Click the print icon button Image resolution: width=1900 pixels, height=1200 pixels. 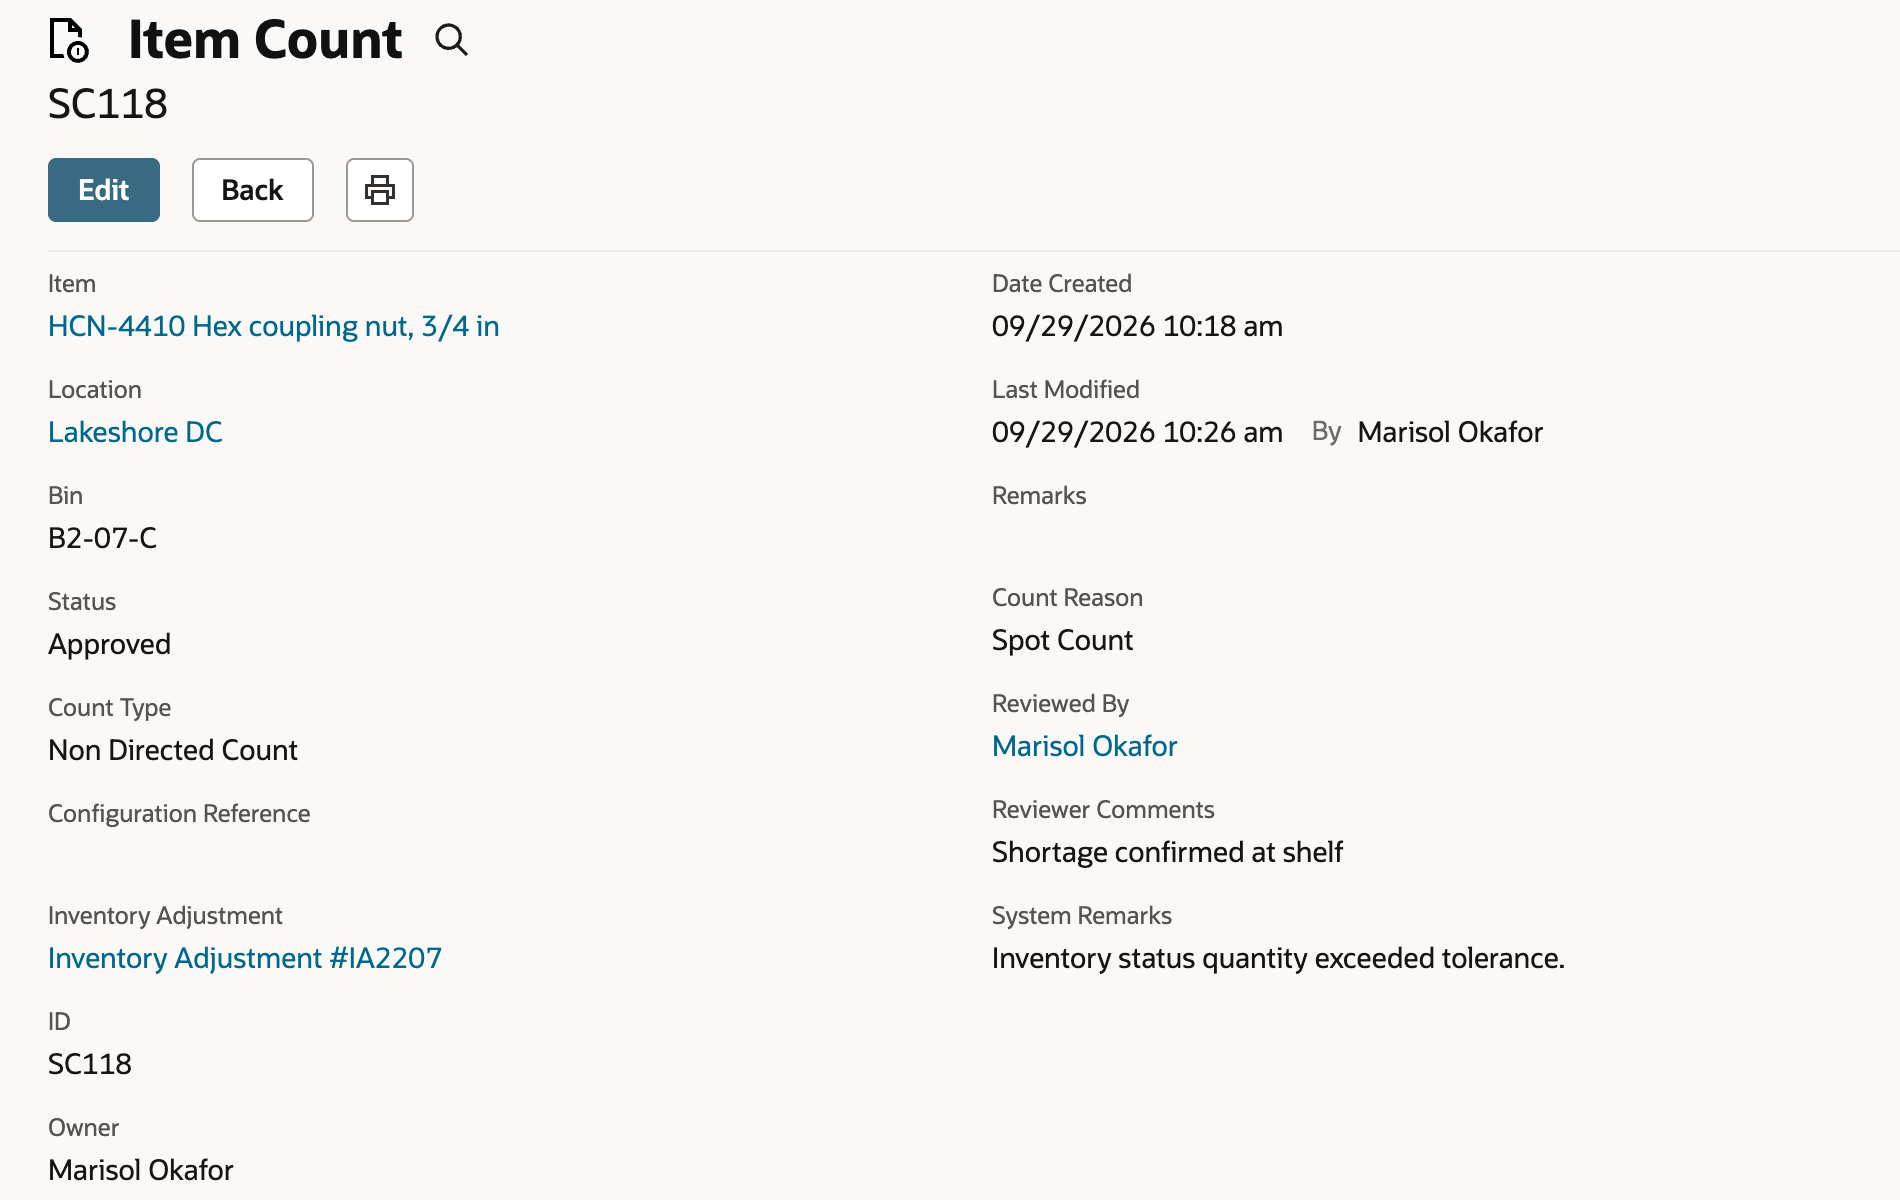click(x=380, y=190)
